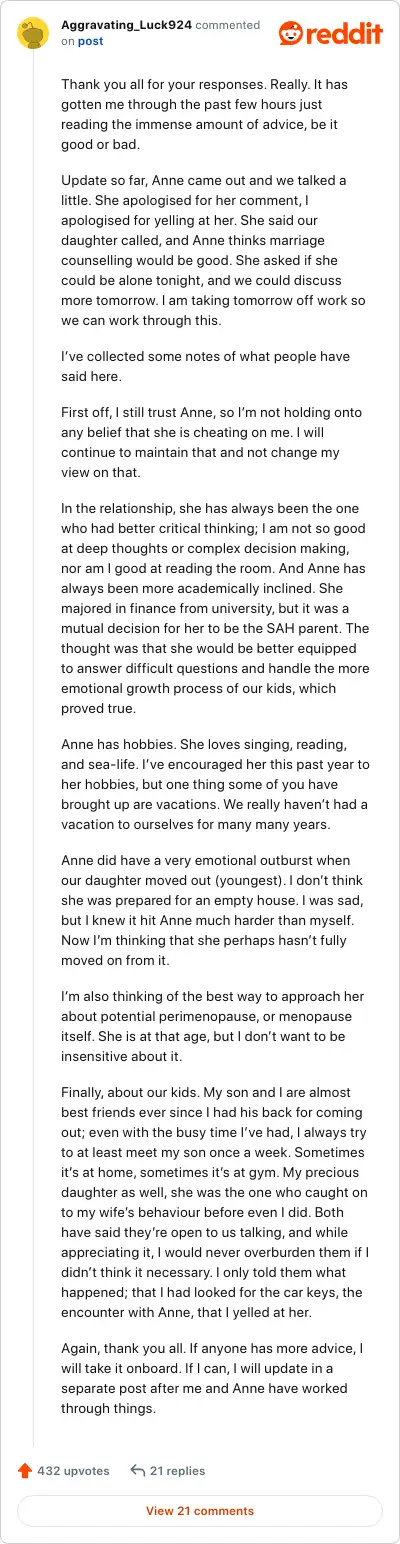Open View 21 comments button
The height and width of the screenshot is (1544, 400).
click(200, 1510)
